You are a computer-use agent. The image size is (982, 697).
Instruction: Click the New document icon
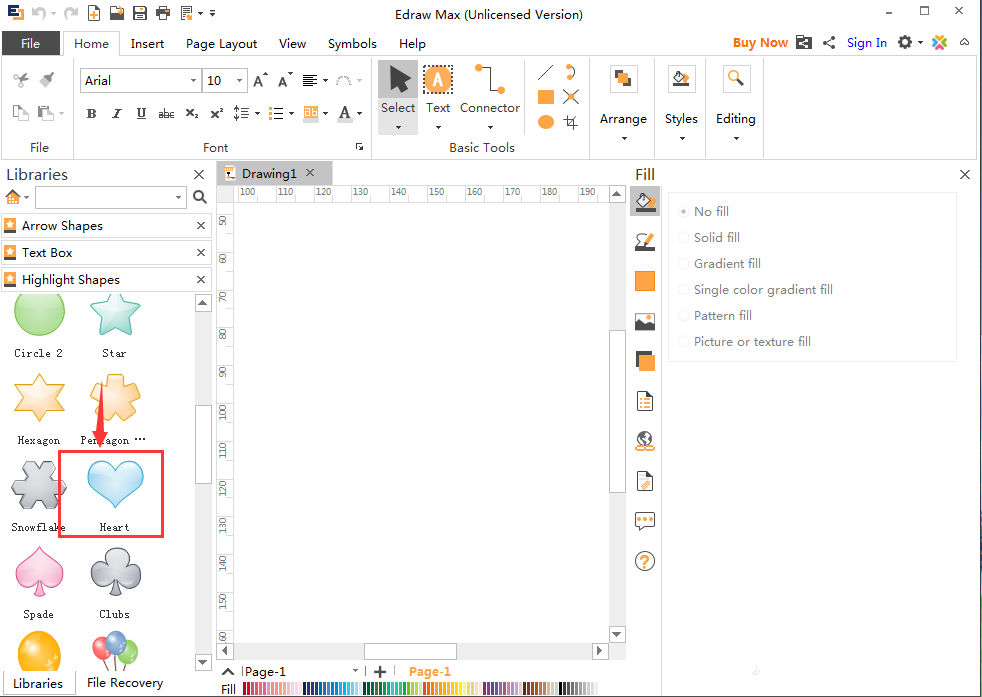(x=93, y=13)
